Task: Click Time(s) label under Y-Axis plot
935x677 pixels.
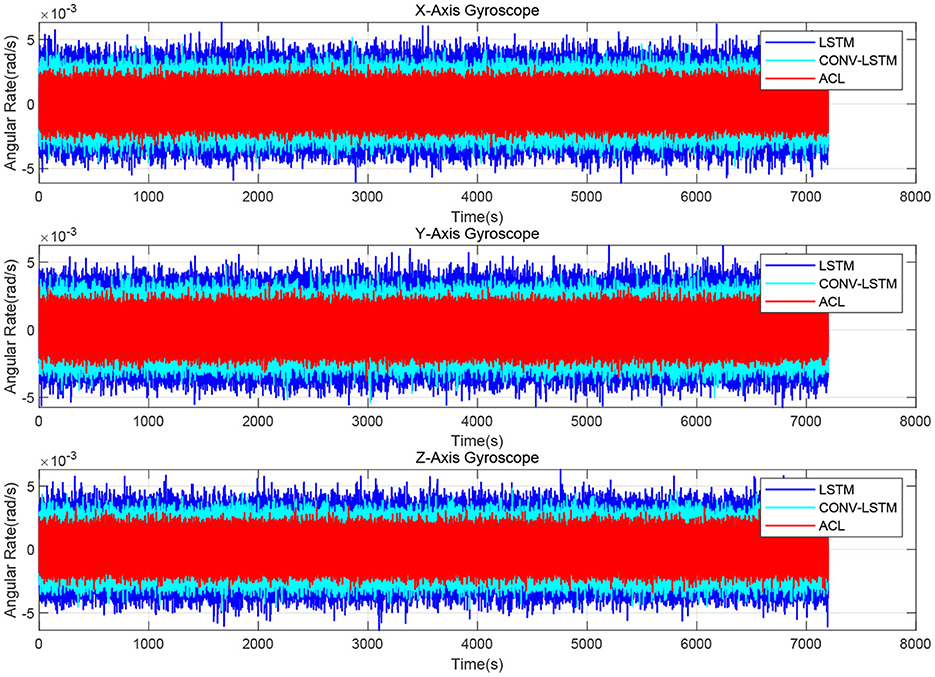Action: coord(477,441)
